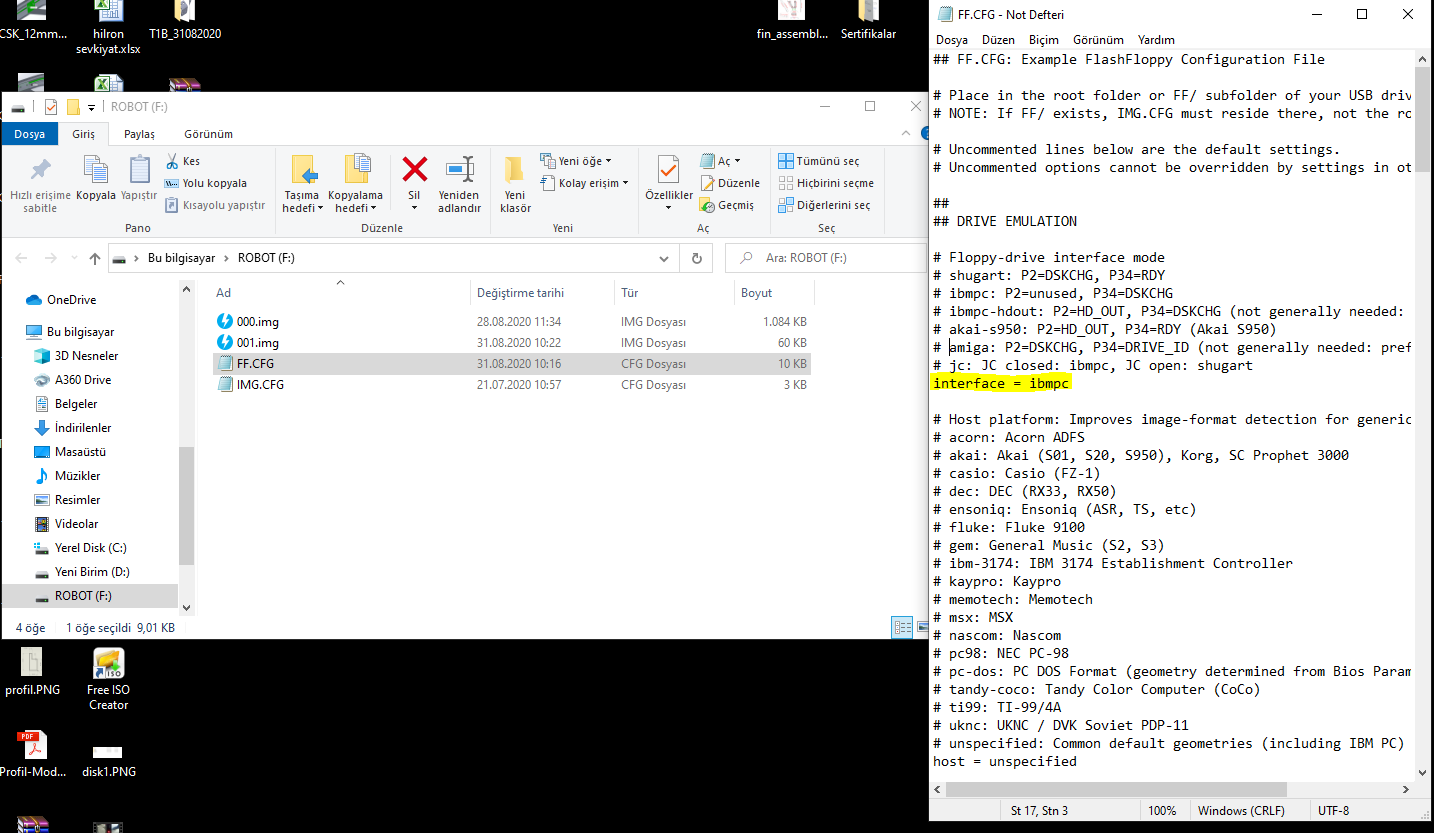Click Tümünü seç in ribbon
The image size is (1434, 833).
(x=818, y=161)
